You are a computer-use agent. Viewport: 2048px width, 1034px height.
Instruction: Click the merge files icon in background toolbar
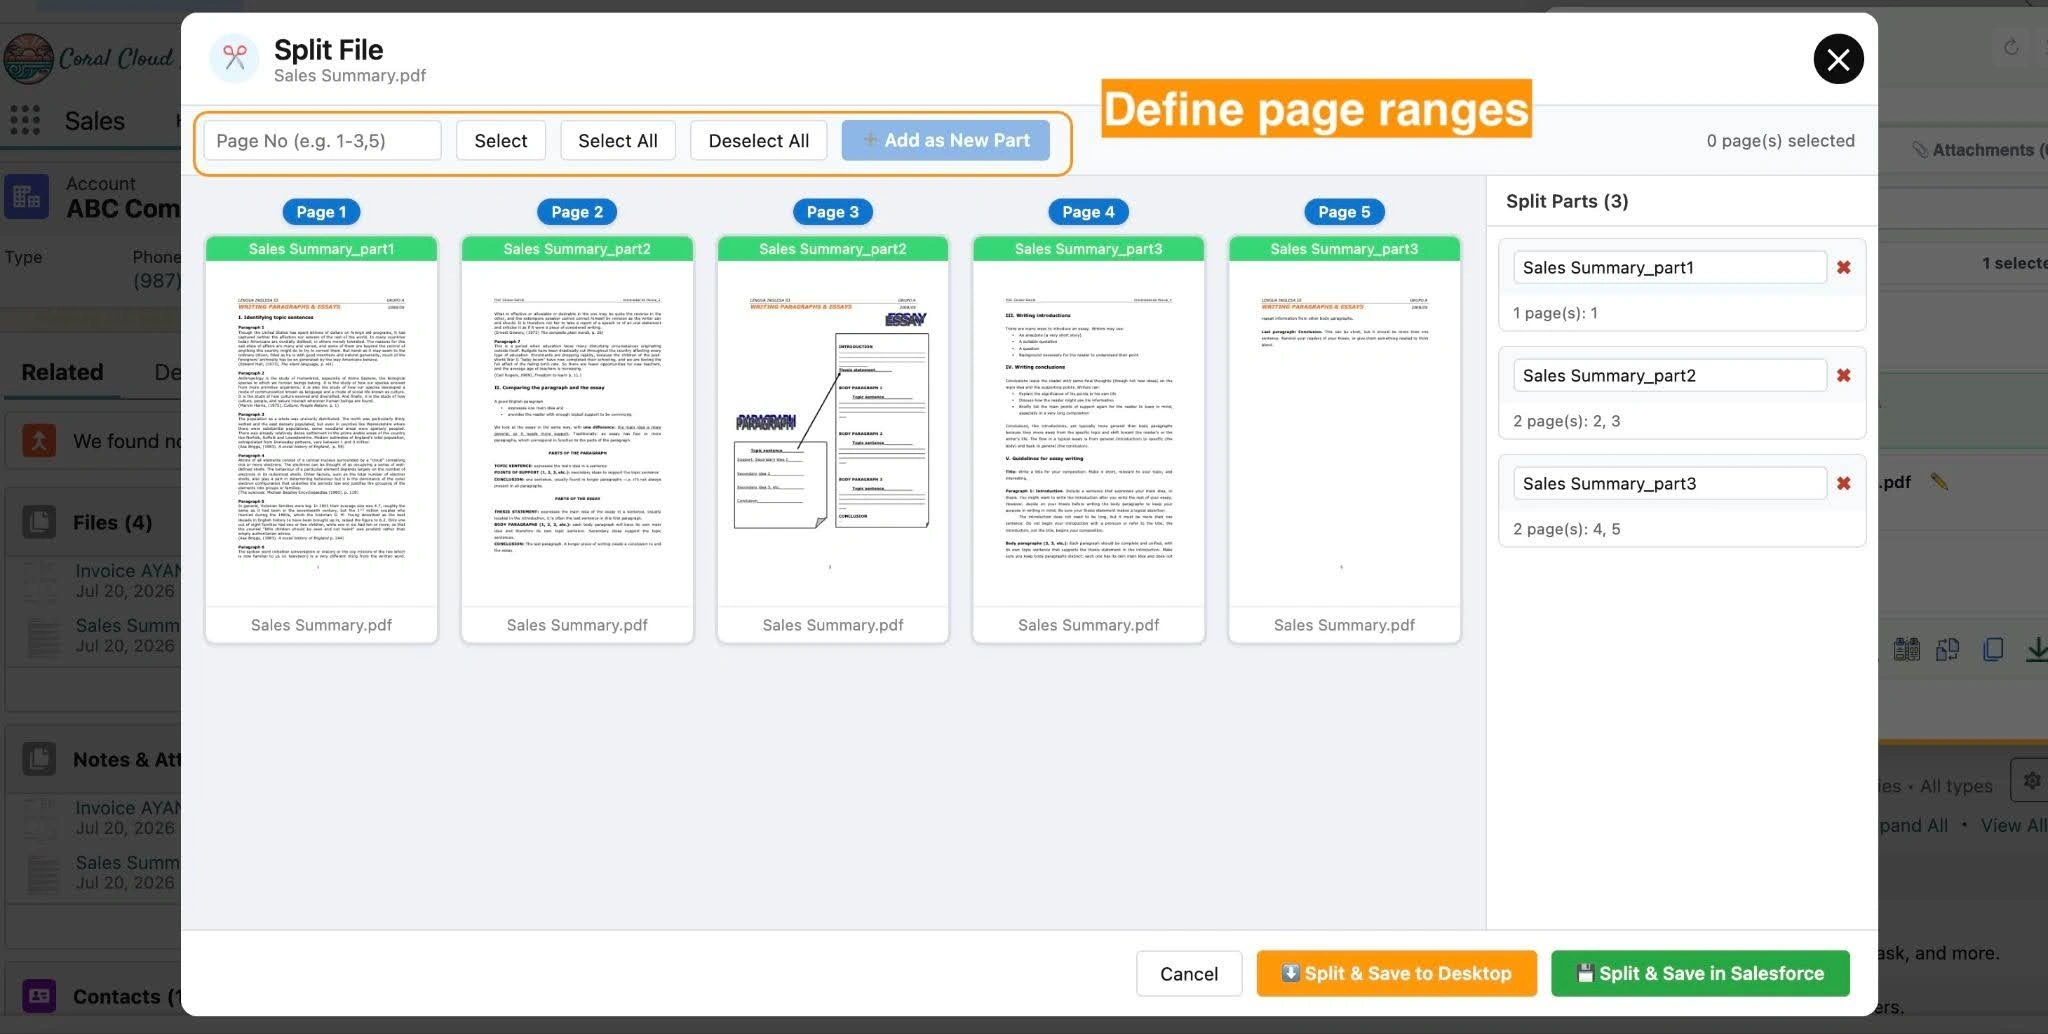pyautogui.click(x=1907, y=649)
